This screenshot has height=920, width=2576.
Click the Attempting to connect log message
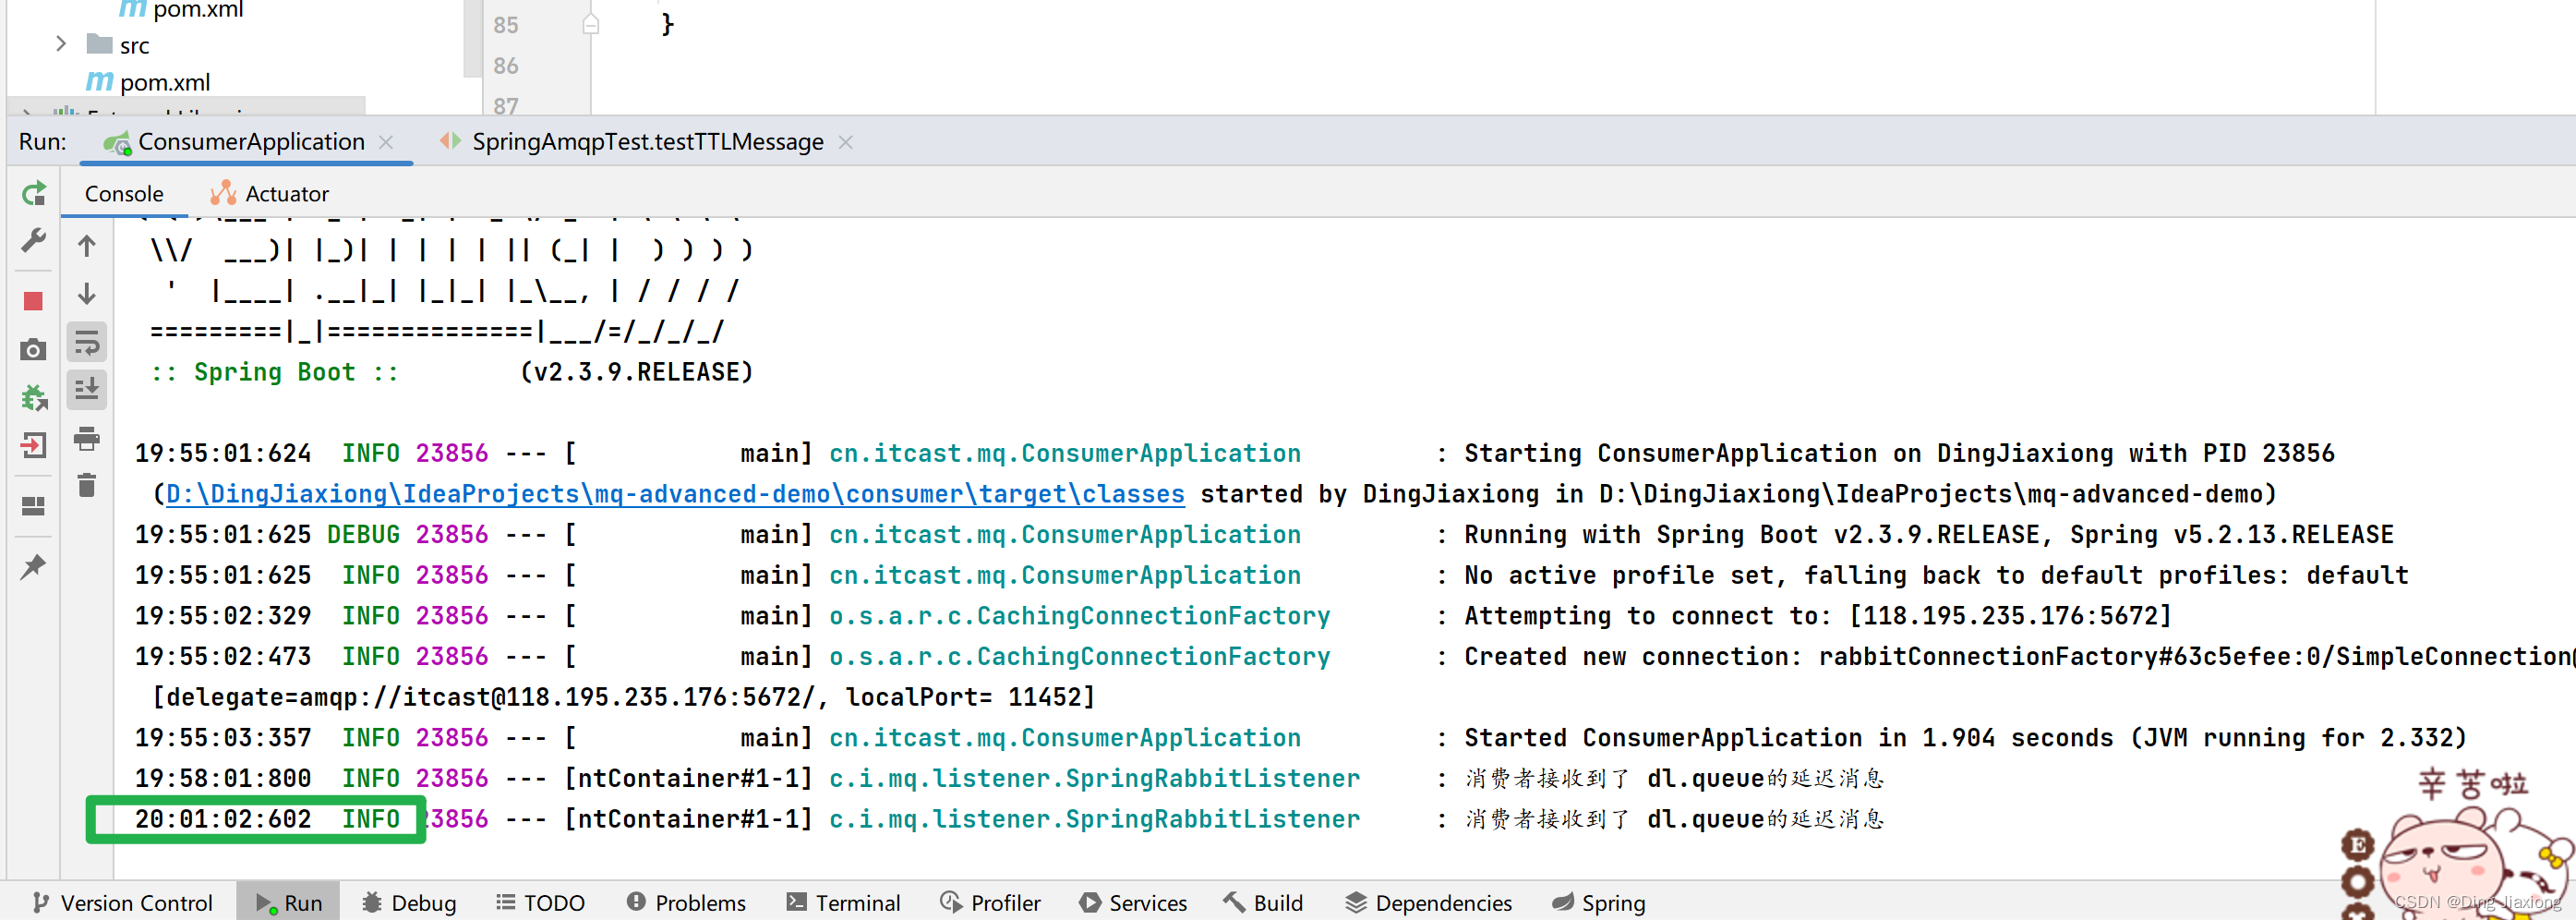click(1818, 616)
